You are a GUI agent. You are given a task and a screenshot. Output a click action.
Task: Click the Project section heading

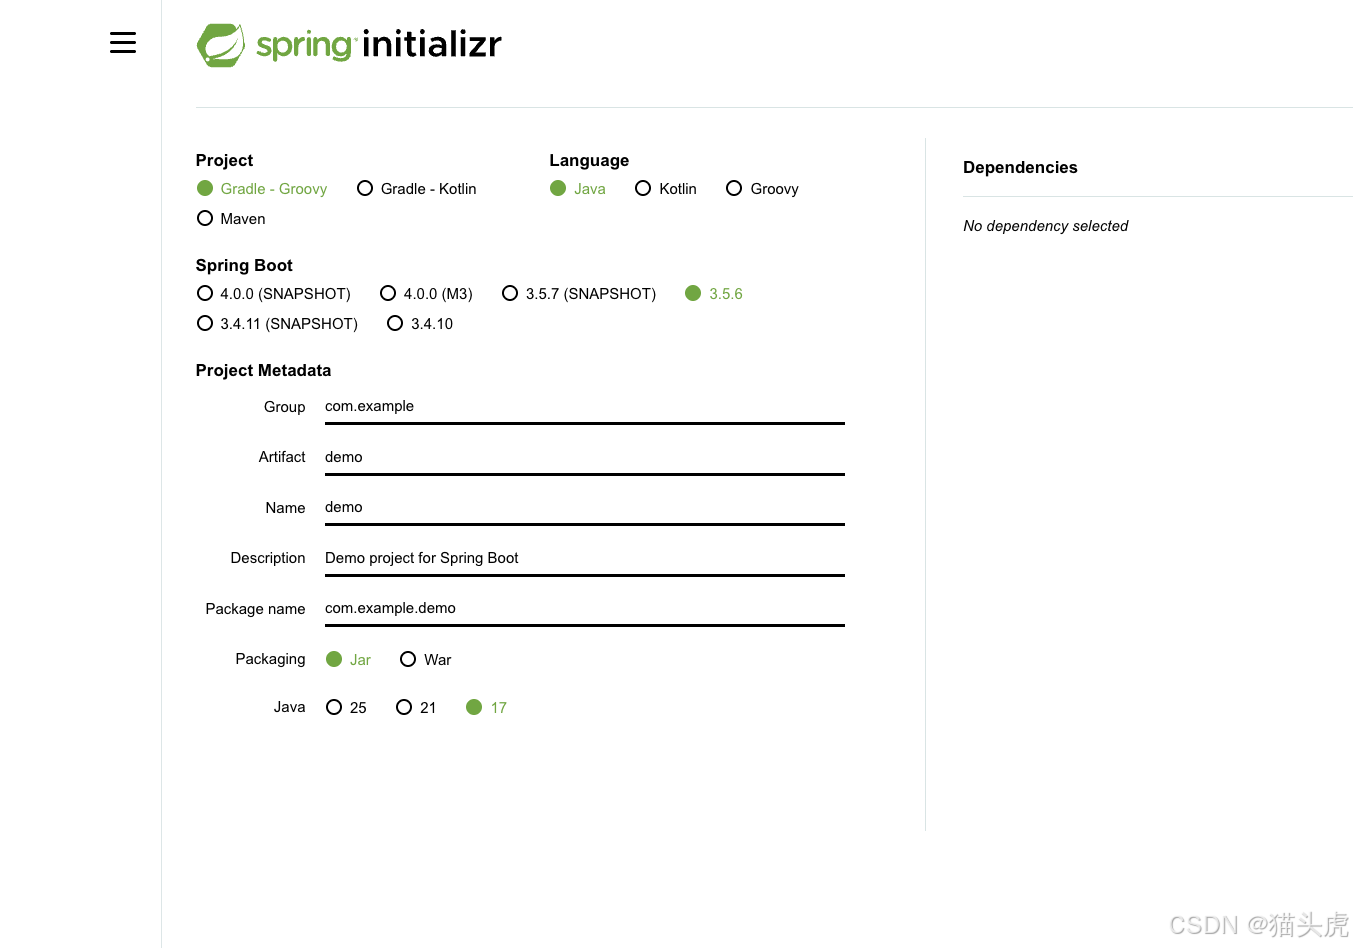[x=224, y=160]
